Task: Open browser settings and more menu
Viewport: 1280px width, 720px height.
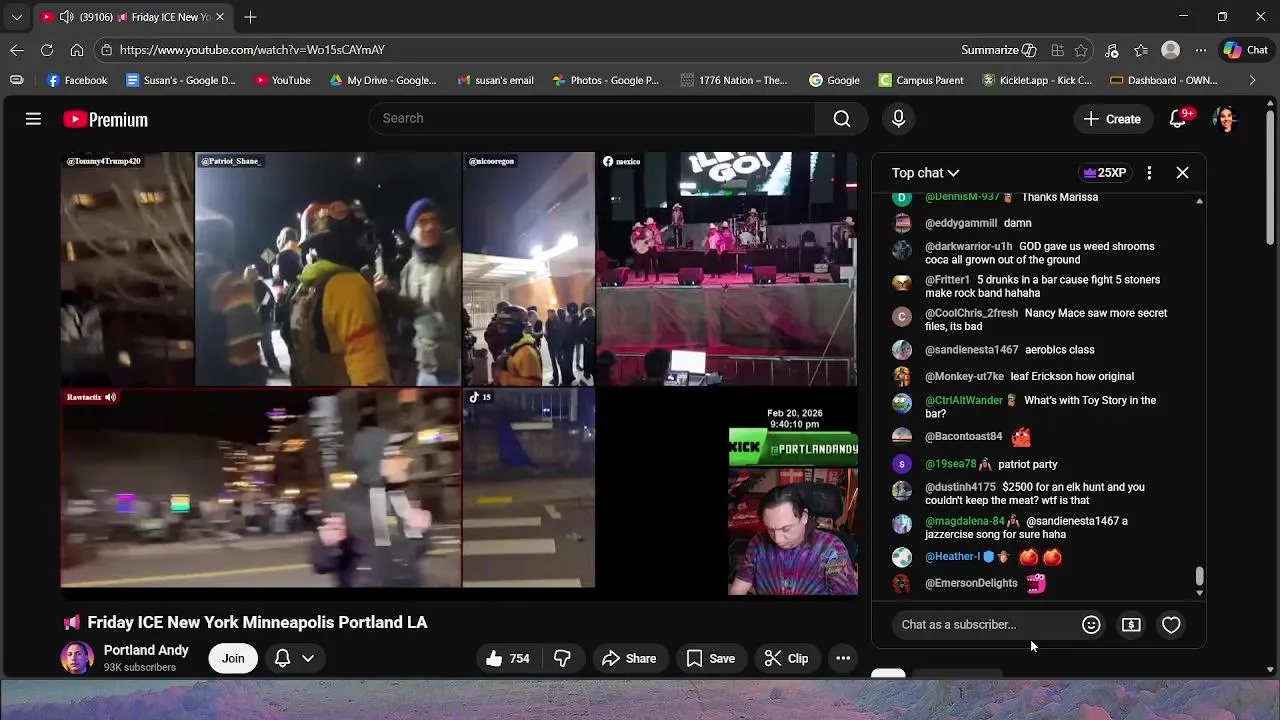Action: pos(1201,50)
